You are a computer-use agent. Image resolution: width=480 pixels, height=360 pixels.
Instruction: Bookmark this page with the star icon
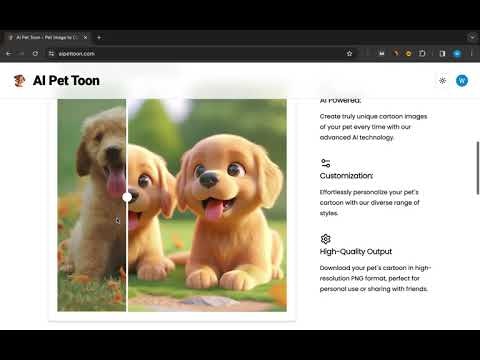point(349,53)
